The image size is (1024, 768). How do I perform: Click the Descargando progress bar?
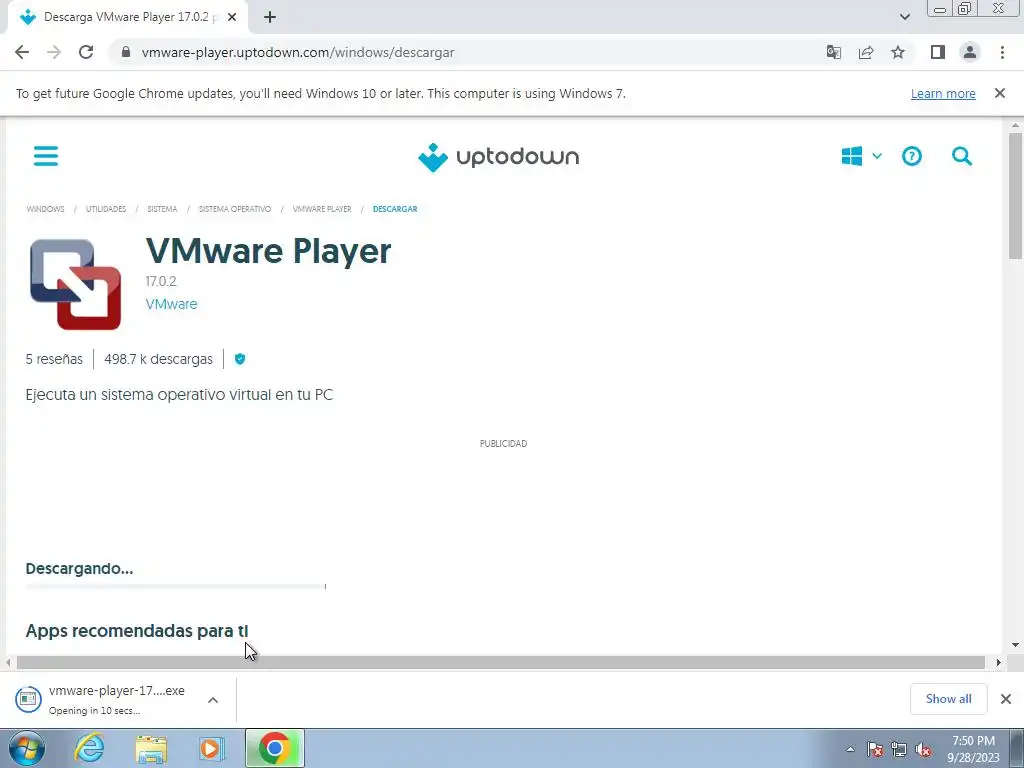click(x=176, y=586)
